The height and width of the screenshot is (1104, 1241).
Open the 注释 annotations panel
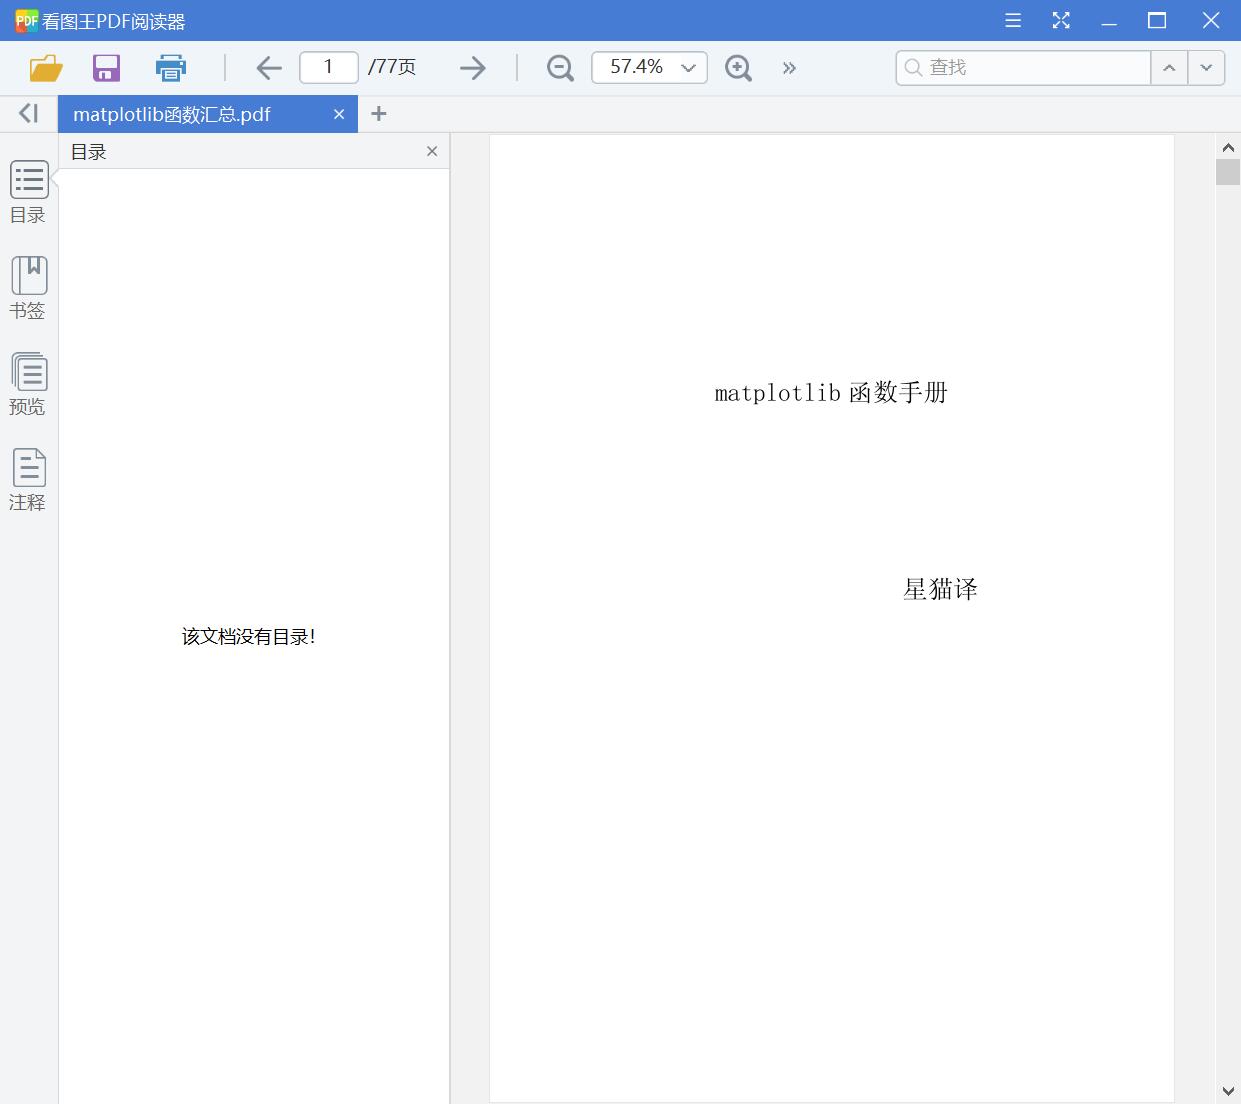point(28,477)
